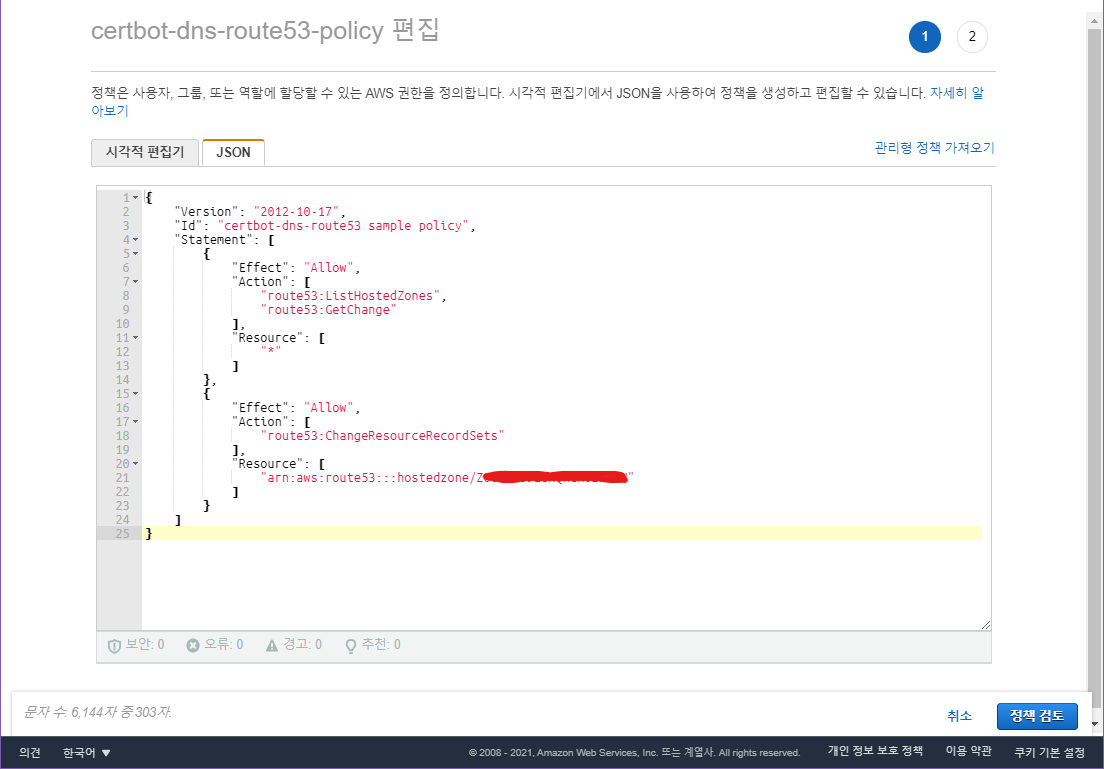The height and width of the screenshot is (769, 1104).
Task: Click the "2012-10-17" version value
Action: click(296, 211)
